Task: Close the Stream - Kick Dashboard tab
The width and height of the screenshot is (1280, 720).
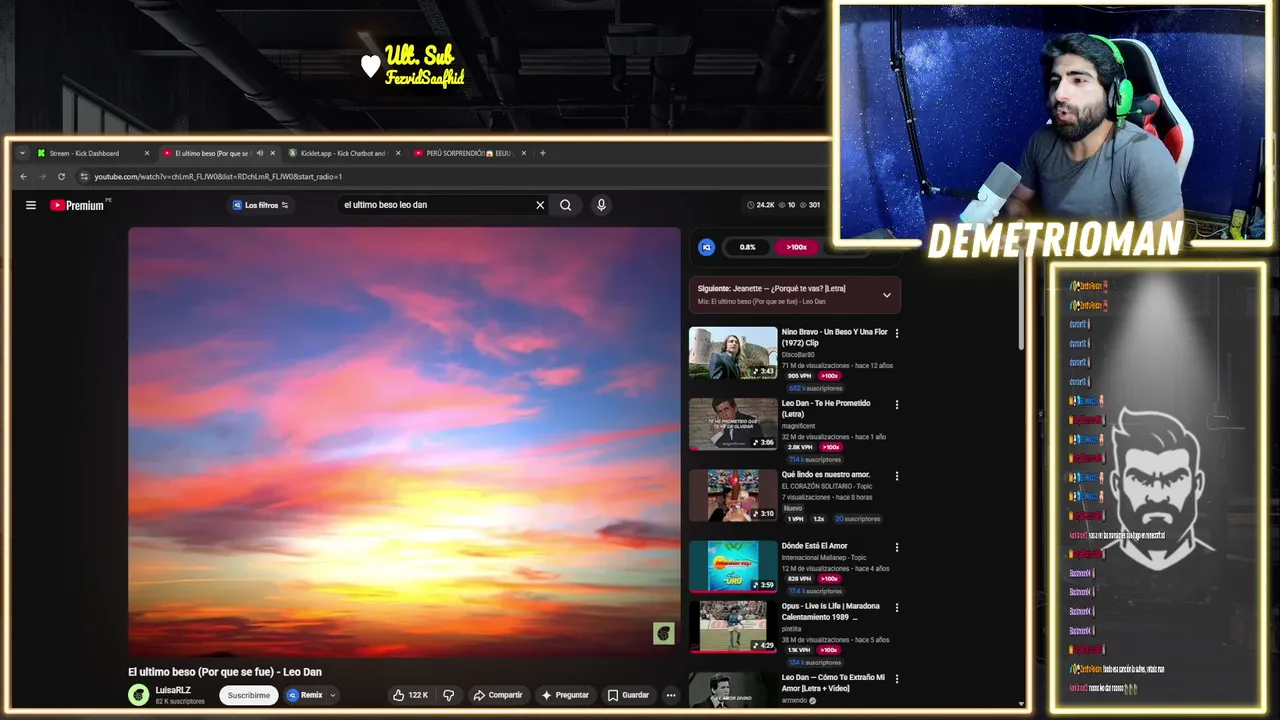Action: 147,153
